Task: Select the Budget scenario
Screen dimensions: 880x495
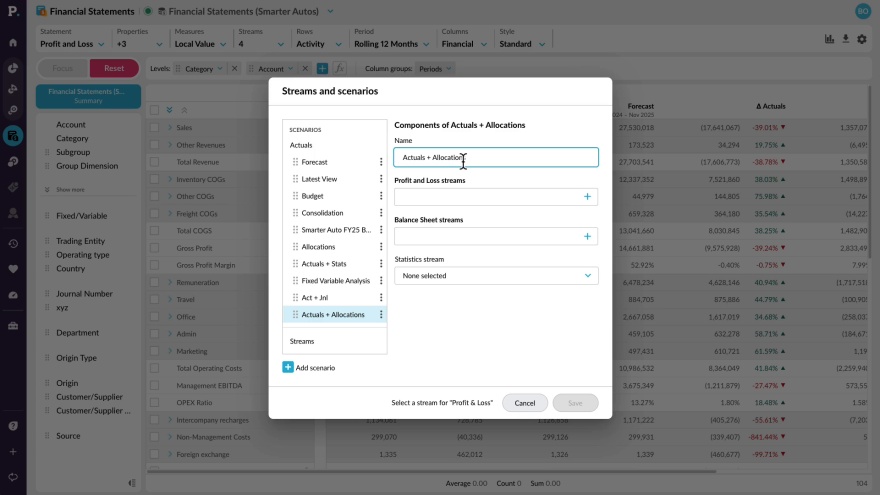Action: tap(313, 196)
